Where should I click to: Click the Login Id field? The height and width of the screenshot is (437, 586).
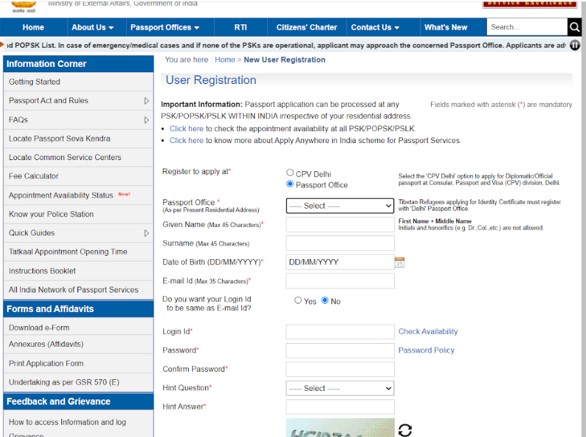tap(340, 332)
